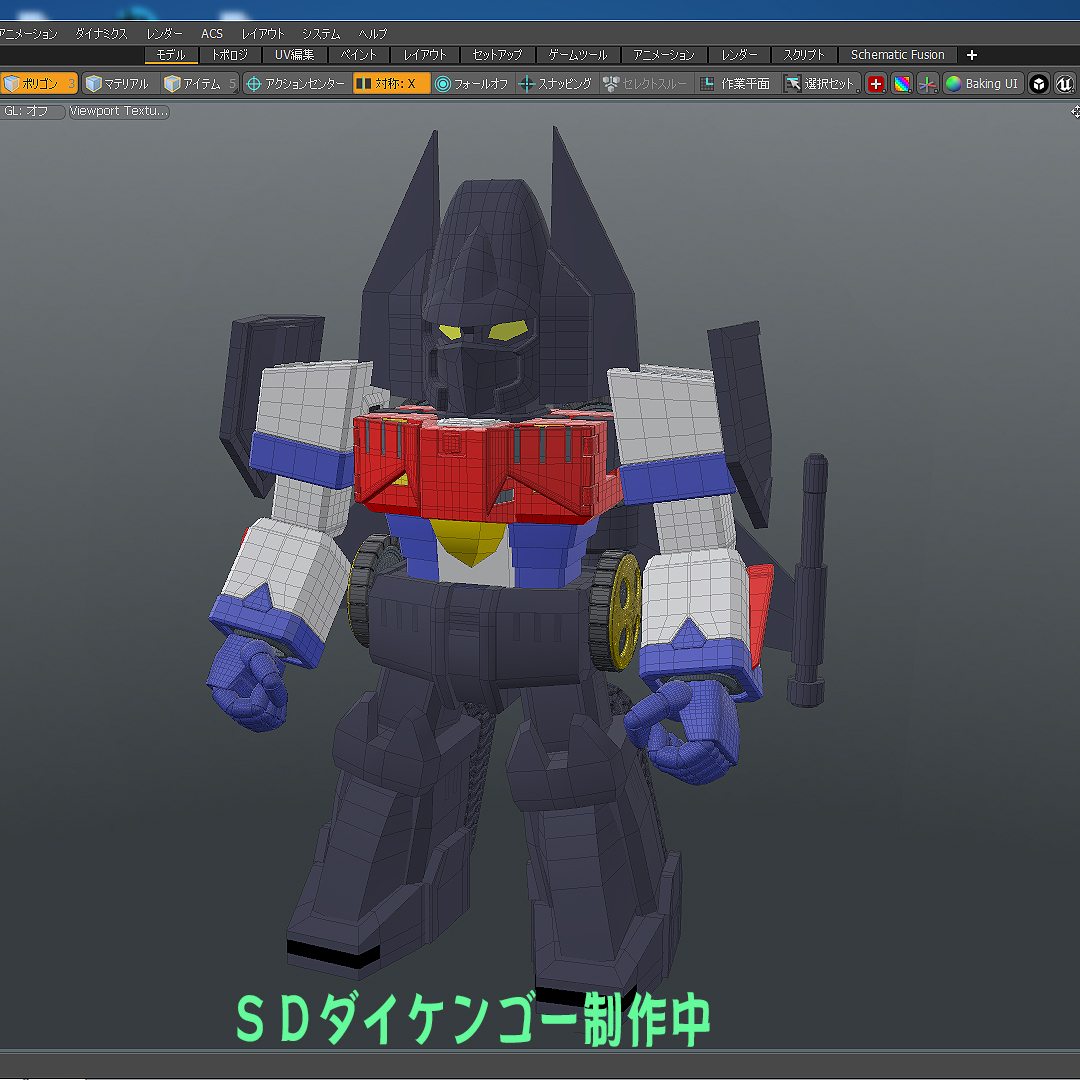Screen dimensions: 1080x1080
Task: Click the colored axis gizmo icon
Action: point(927,84)
